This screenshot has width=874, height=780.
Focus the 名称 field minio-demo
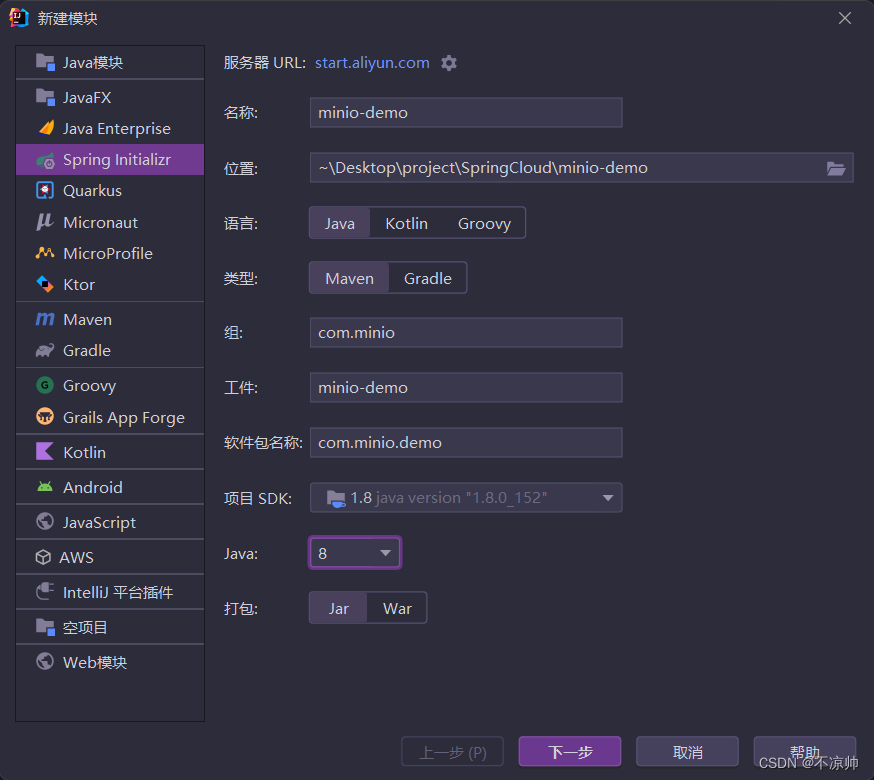(x=466, y=113)
